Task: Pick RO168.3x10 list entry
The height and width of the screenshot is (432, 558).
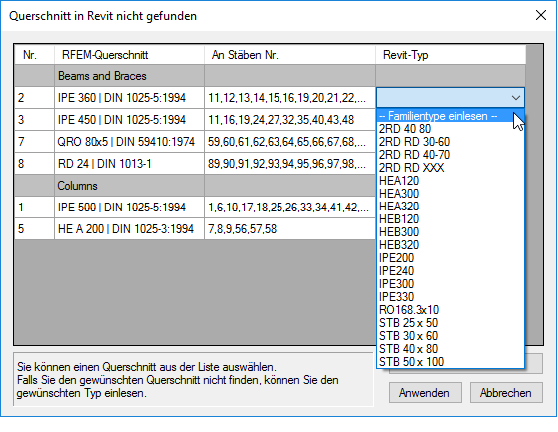Action: 450,310
